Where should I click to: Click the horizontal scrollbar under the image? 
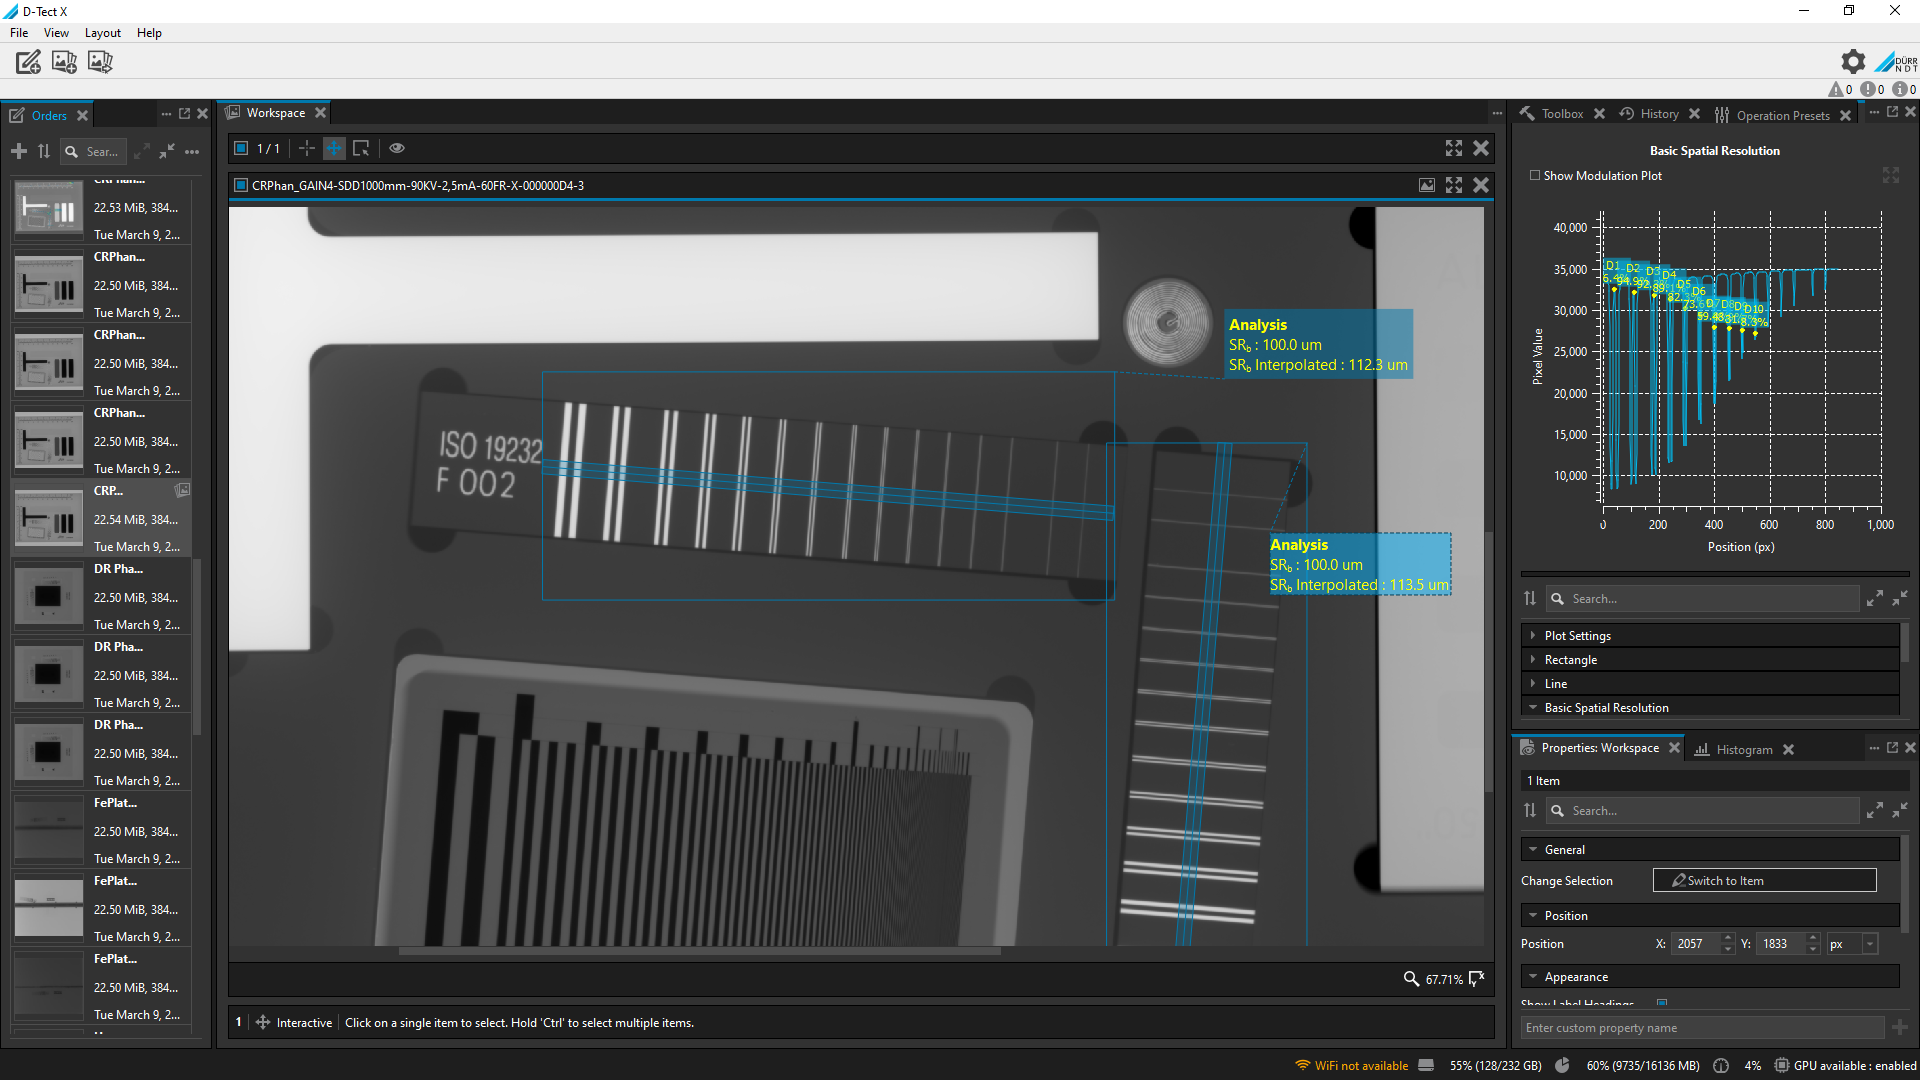point(700,951)
